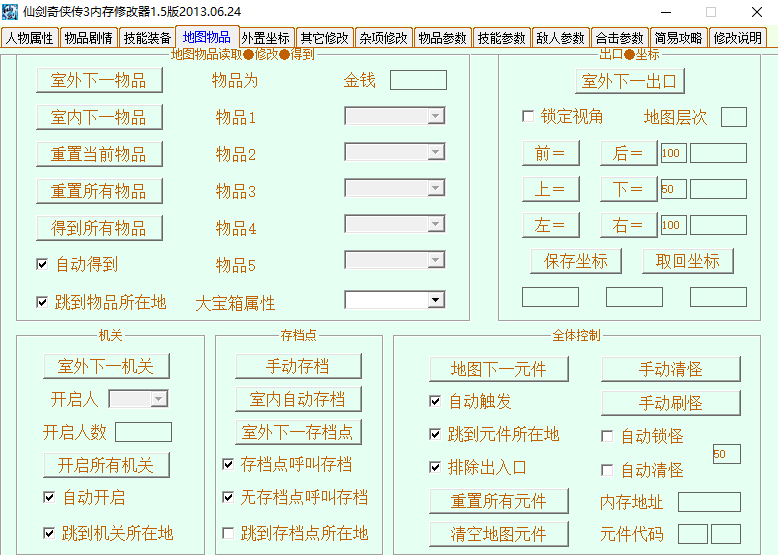Open the 修改说明 tab
Screen dimensions: 778x555
(738, 38)
